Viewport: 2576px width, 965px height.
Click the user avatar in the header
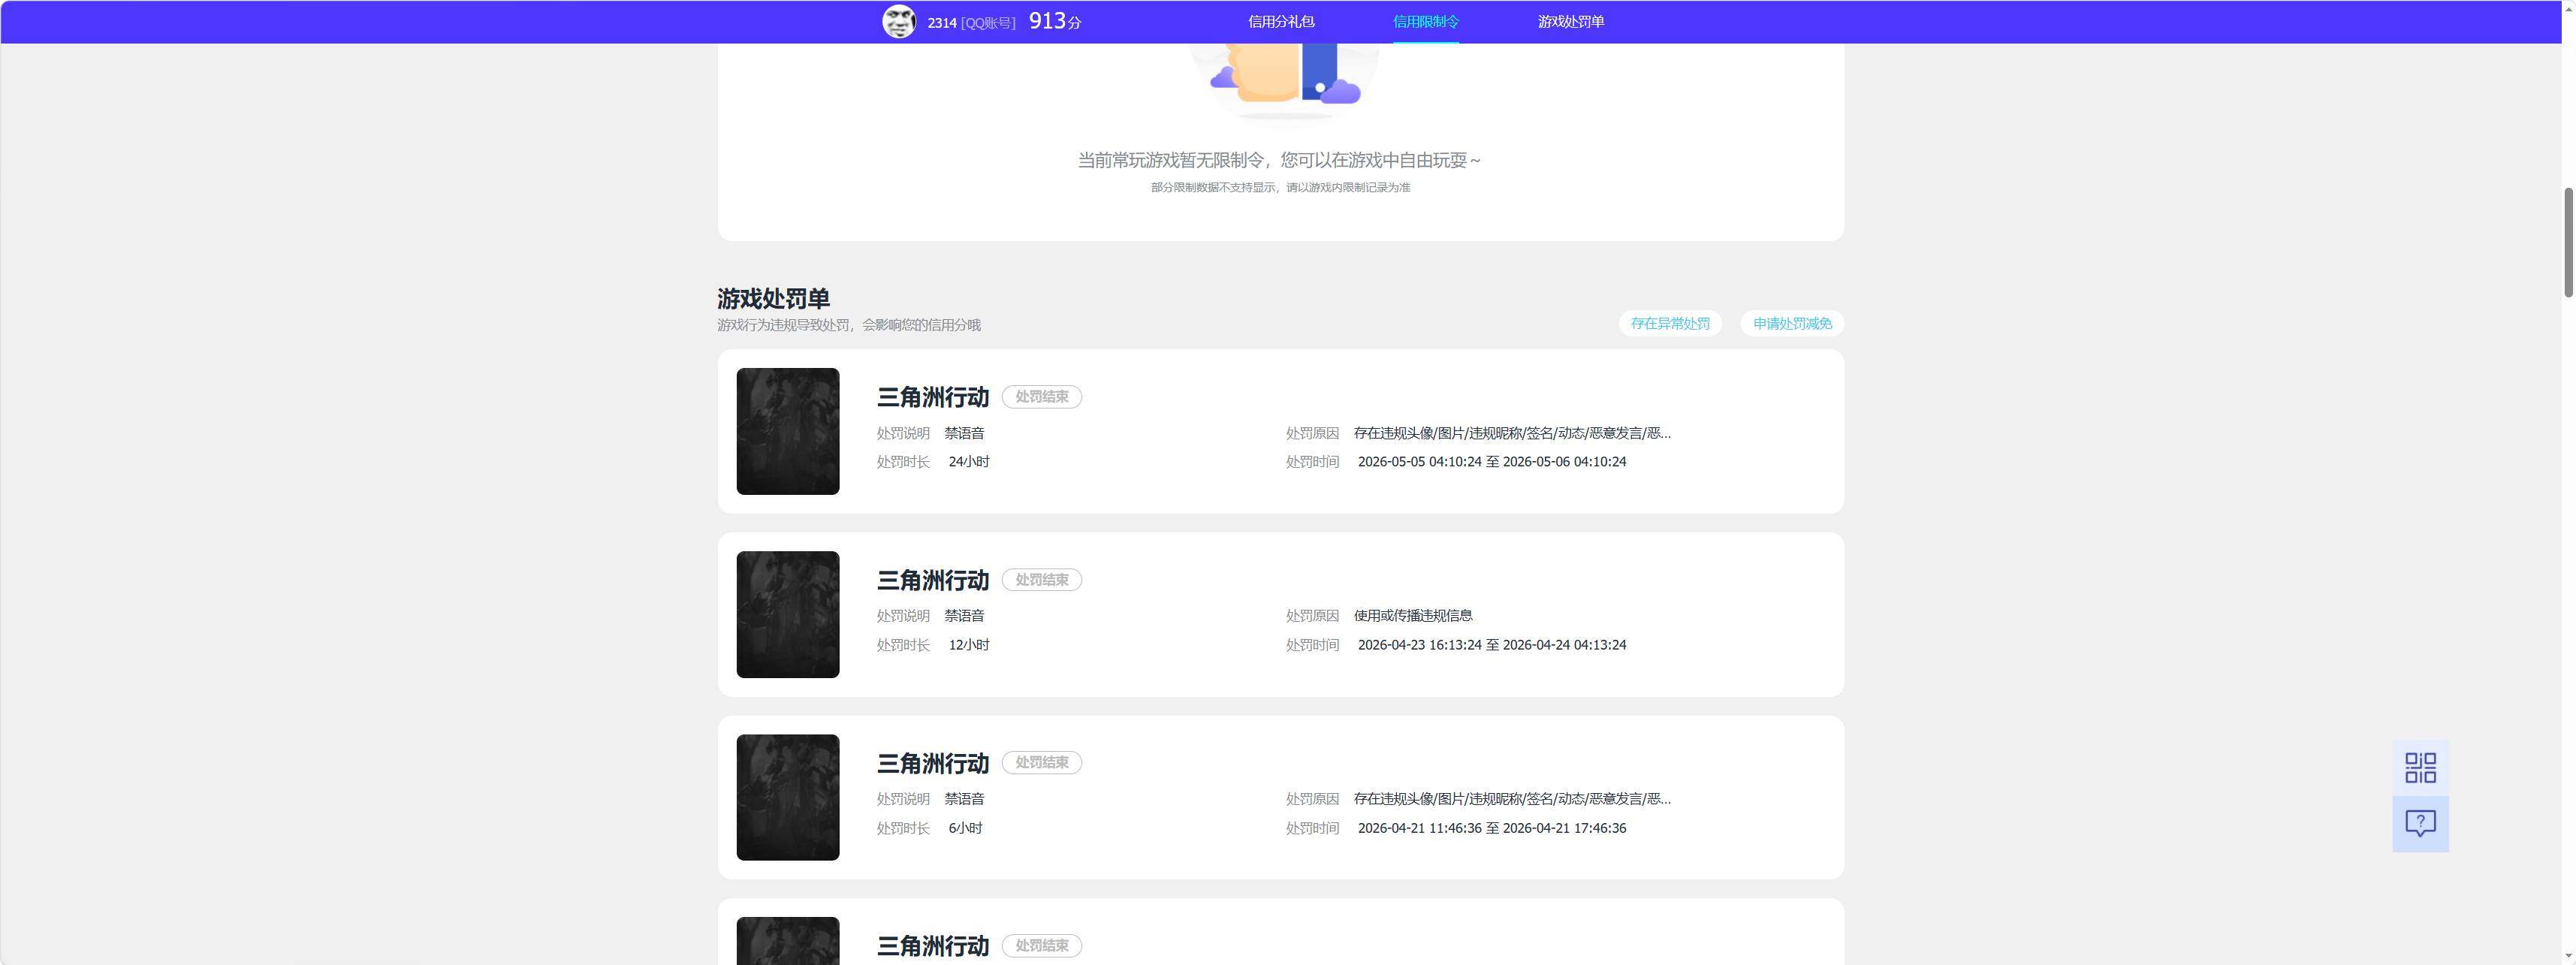(x=898, y=21)
